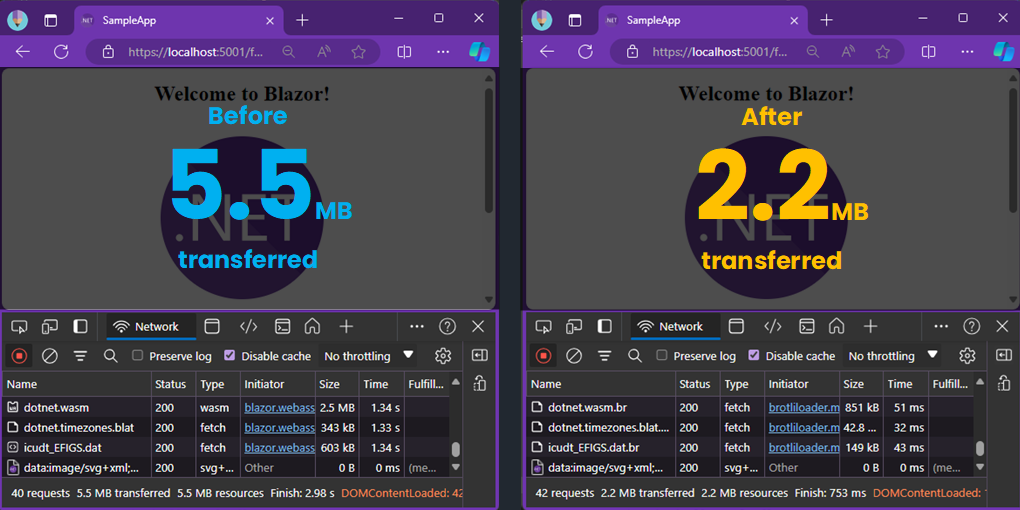Open a new tab in right browser window
This screenshot has width=1020, height=510.
click(826, 20)
